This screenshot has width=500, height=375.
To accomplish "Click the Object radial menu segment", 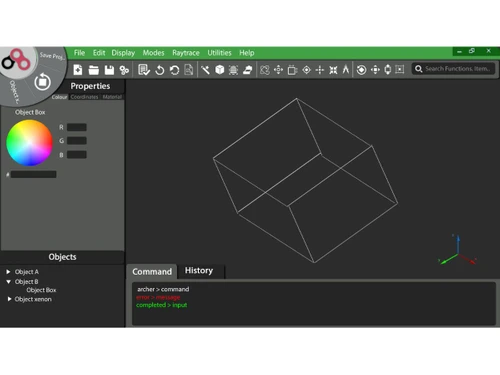I will (15, 92).
